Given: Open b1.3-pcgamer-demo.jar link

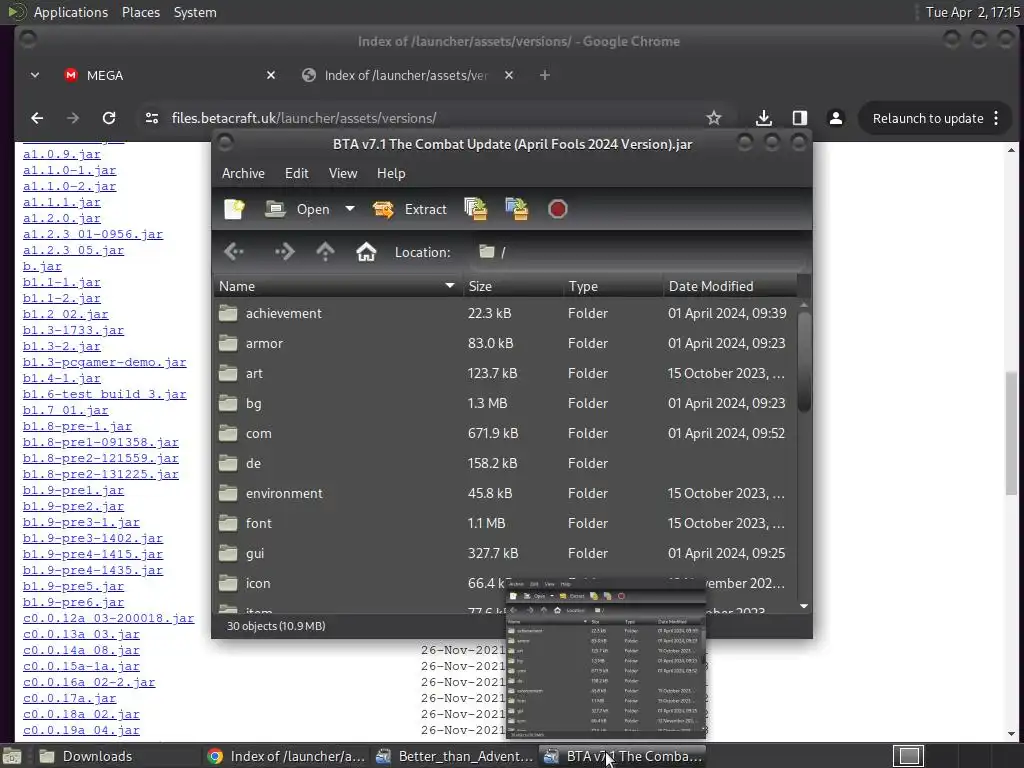Looking at the screenshot, I should click(104, 362).
